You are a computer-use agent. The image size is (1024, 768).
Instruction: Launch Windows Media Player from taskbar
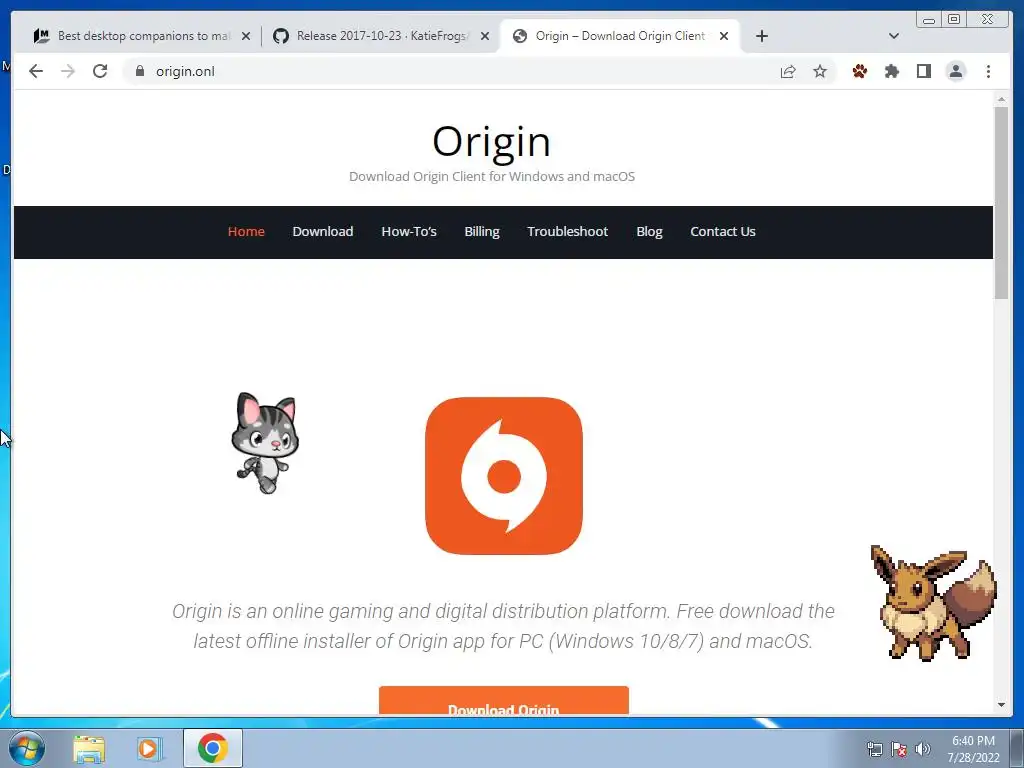149,749
